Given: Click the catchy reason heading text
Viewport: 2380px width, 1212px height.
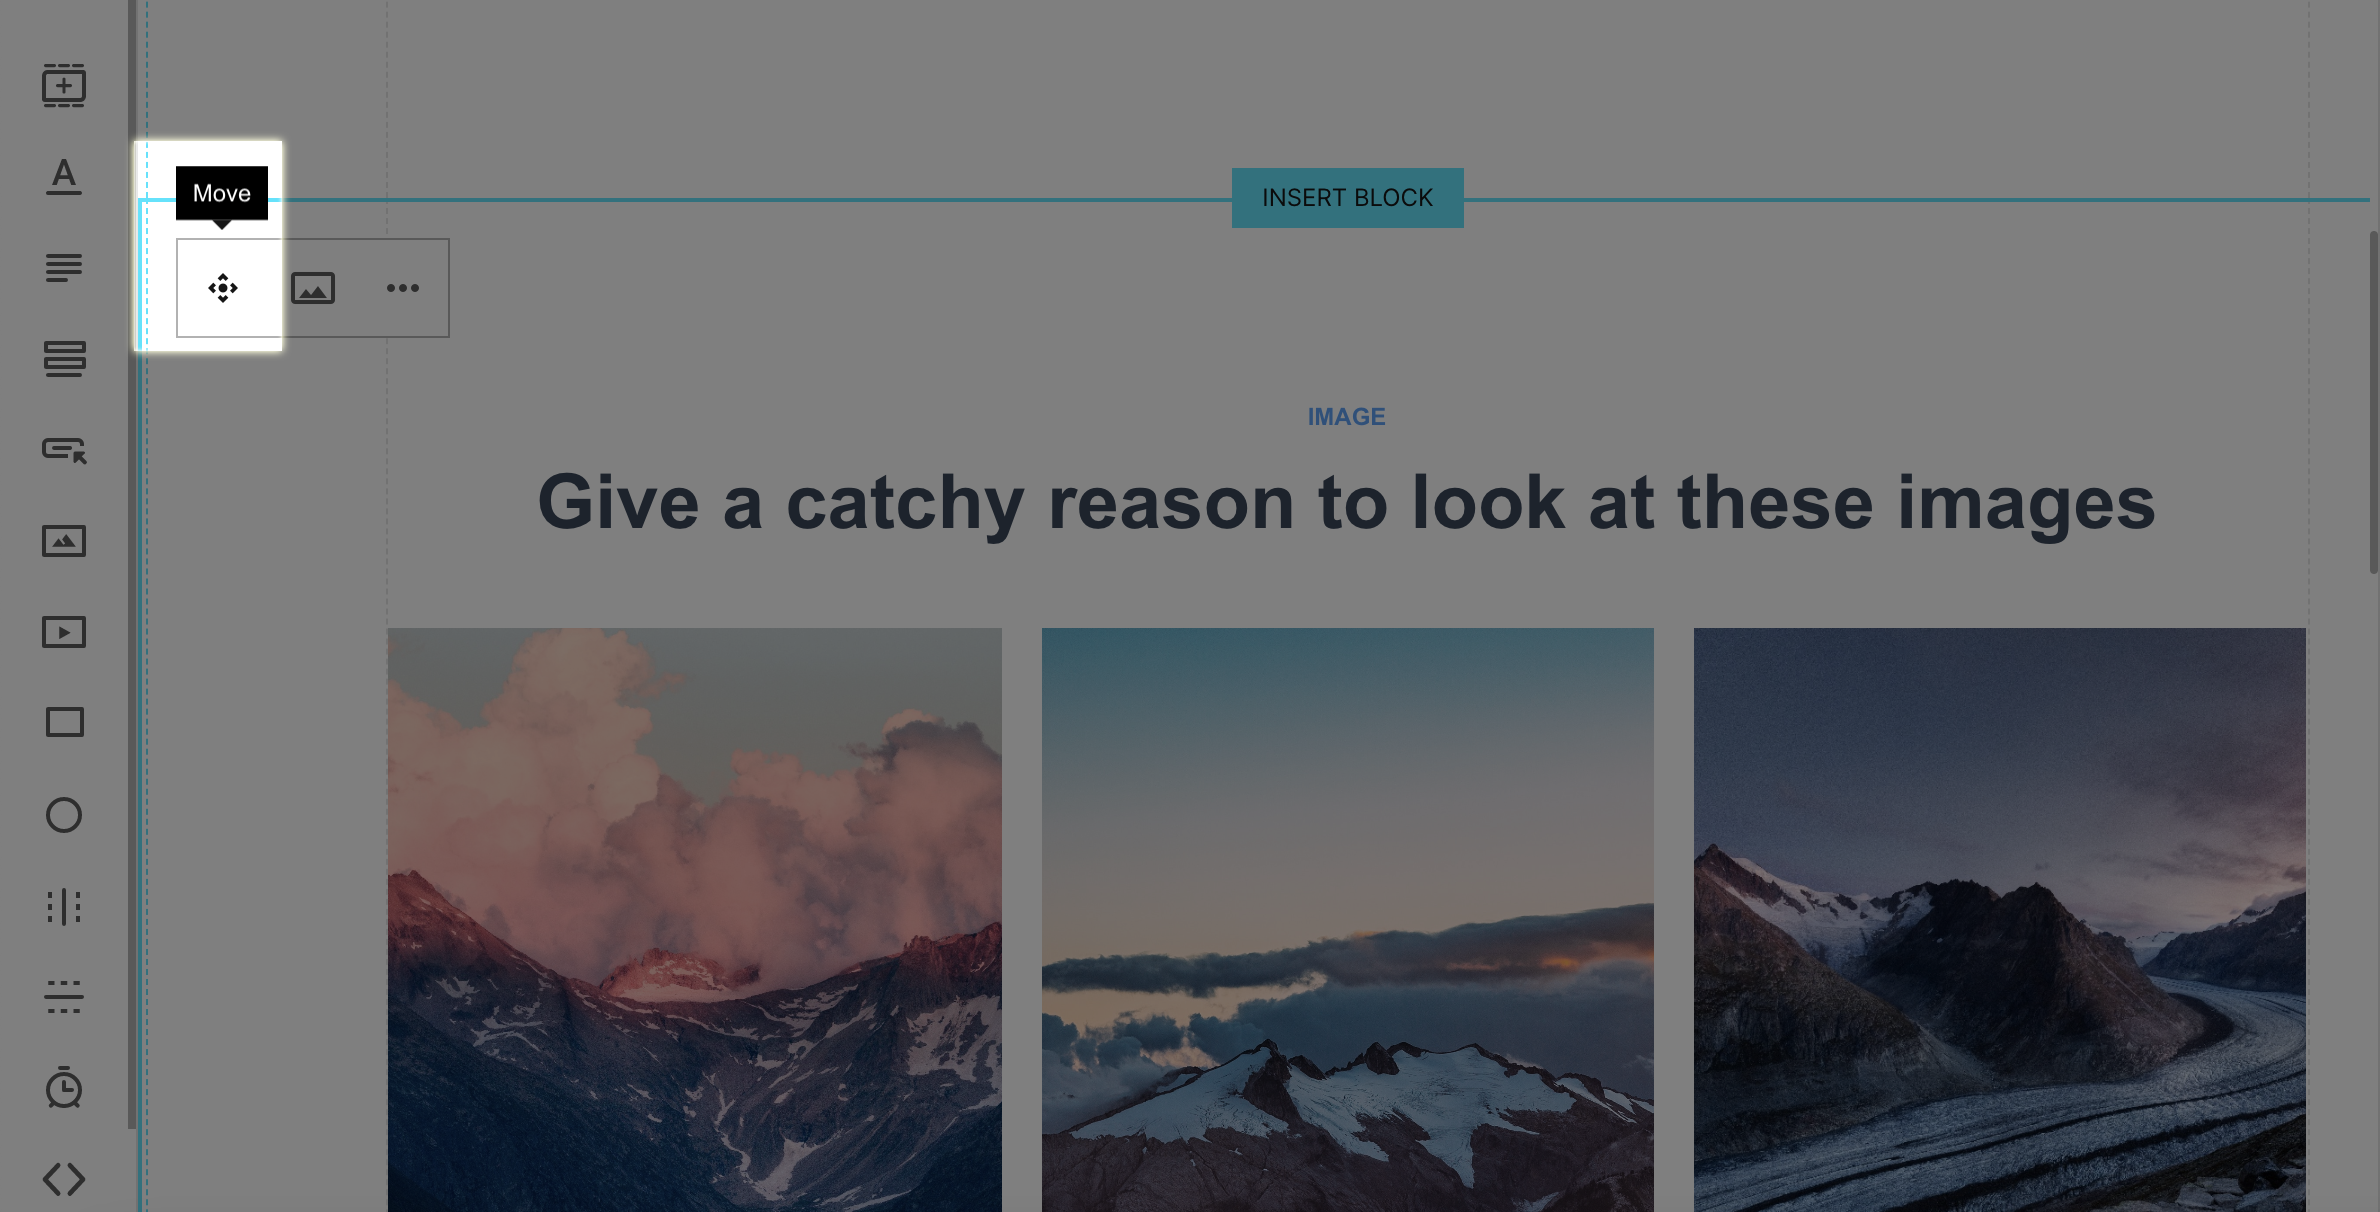Looking at the screenshot, I should click(1346, 502).
